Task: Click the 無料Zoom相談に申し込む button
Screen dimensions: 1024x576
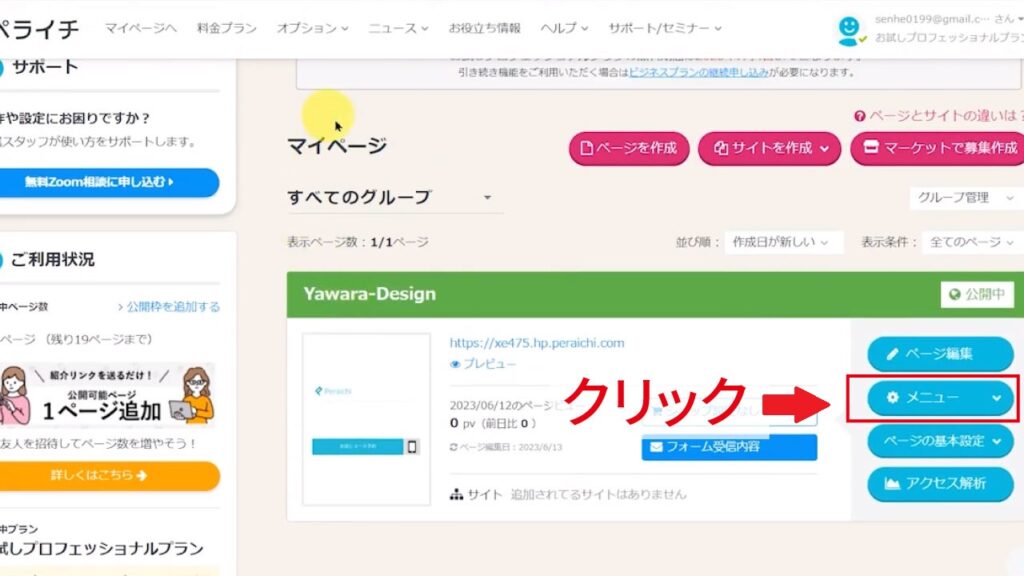Action: (x=108, y=182)
